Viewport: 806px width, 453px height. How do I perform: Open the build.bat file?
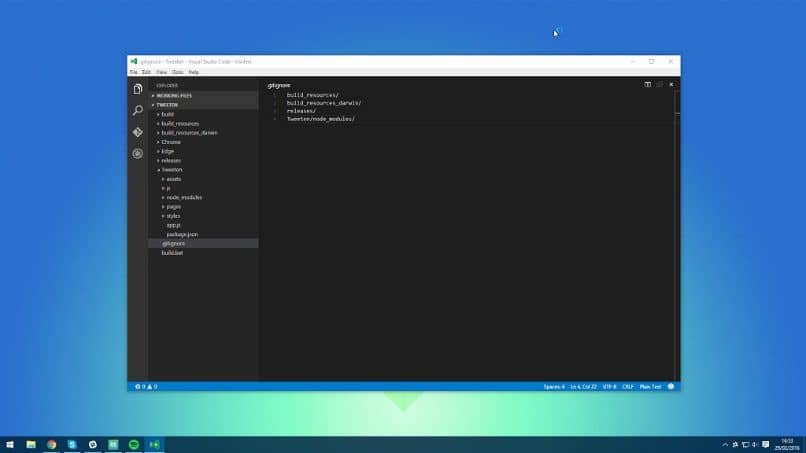pos(204,253)
